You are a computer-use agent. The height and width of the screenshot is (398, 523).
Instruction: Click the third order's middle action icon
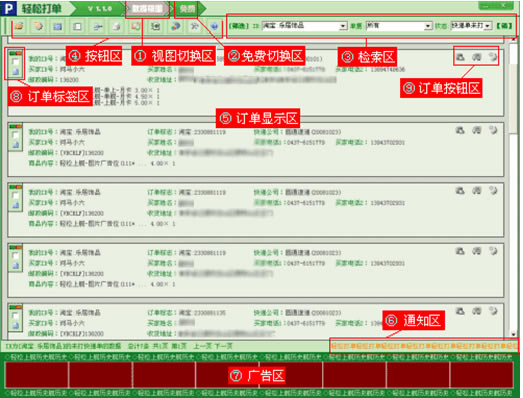tap(477, 190)
